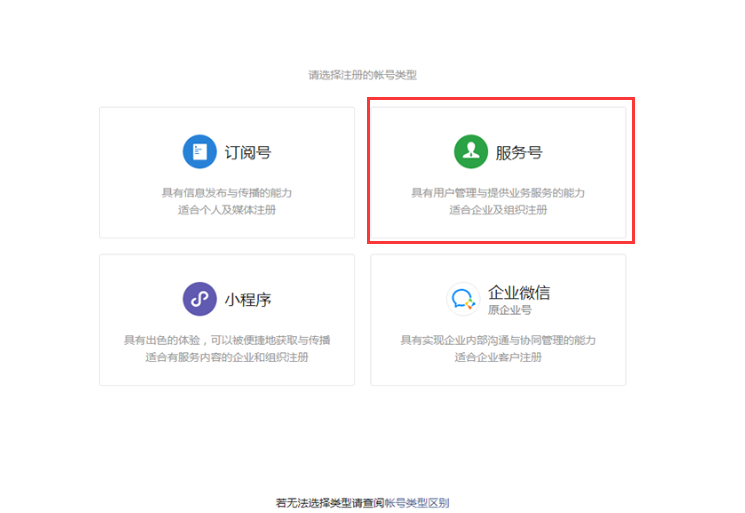The image size is (745, 513).
Task: Select the 小程序 title text
Action: point(248,300)
